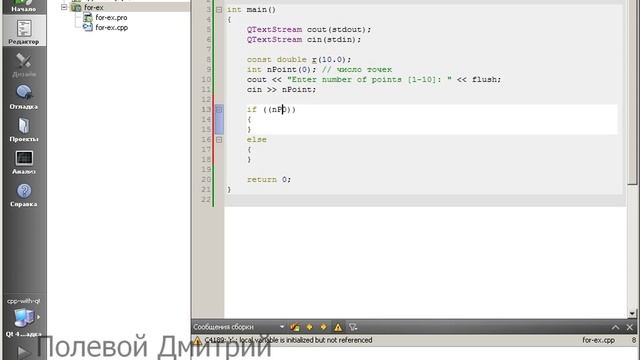Click the 'const double r(10.0);' line
This screenshot has height=360, width=640.
click(x=299, y=60)
